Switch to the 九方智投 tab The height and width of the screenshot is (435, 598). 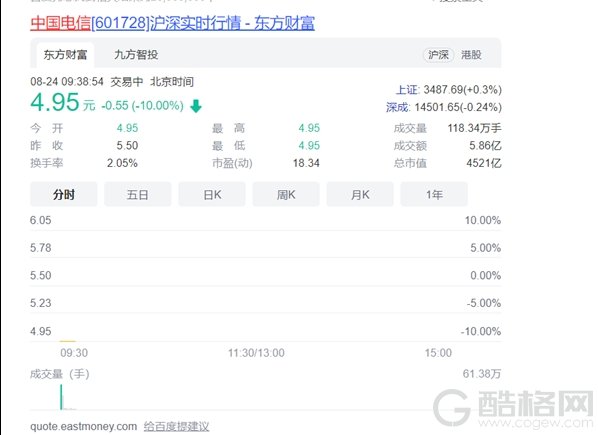(x=136, y=55)
